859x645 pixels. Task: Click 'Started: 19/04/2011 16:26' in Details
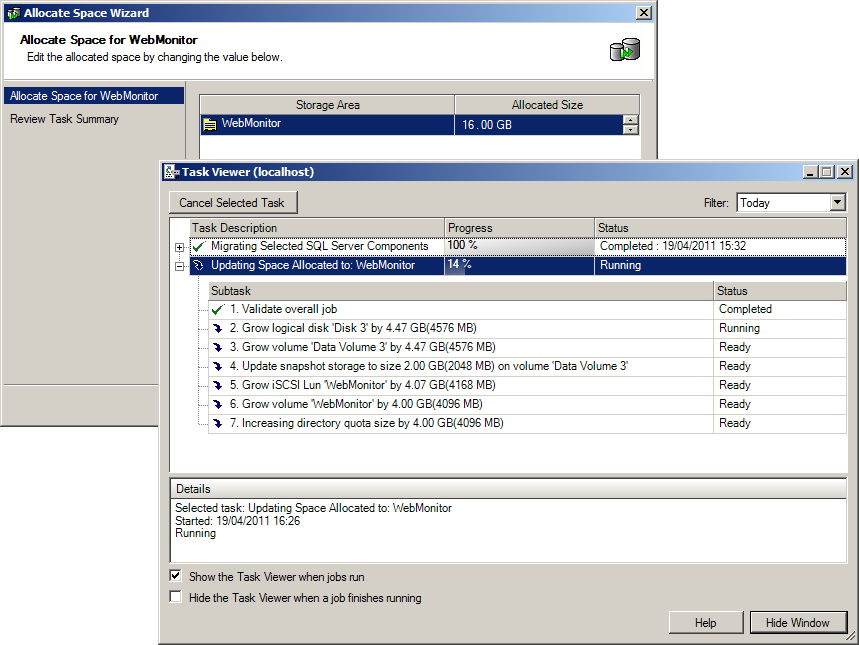(x=237, y=521)
